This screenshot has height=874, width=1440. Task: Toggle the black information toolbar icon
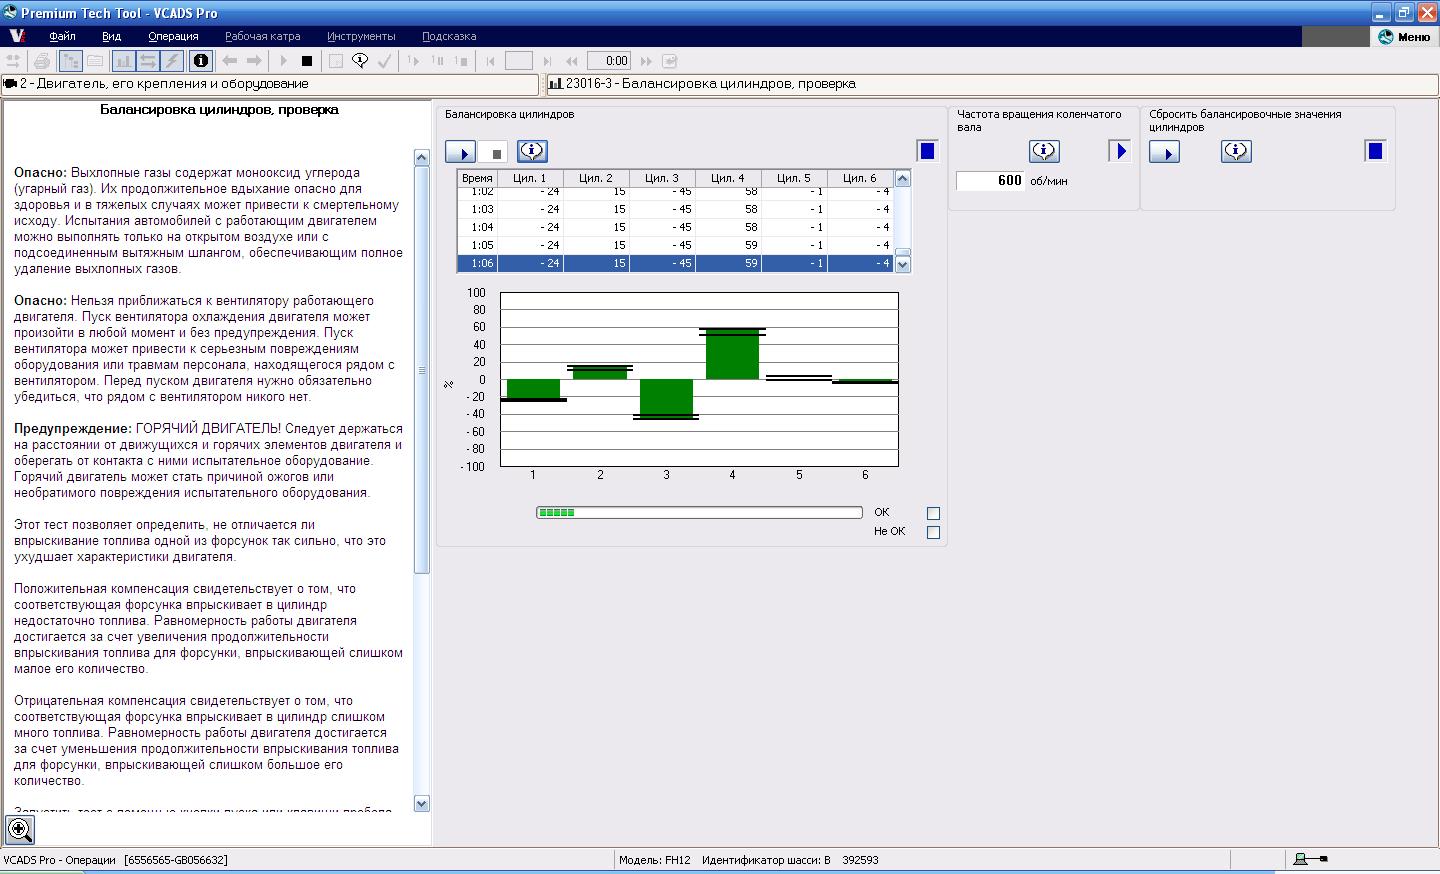200,61
